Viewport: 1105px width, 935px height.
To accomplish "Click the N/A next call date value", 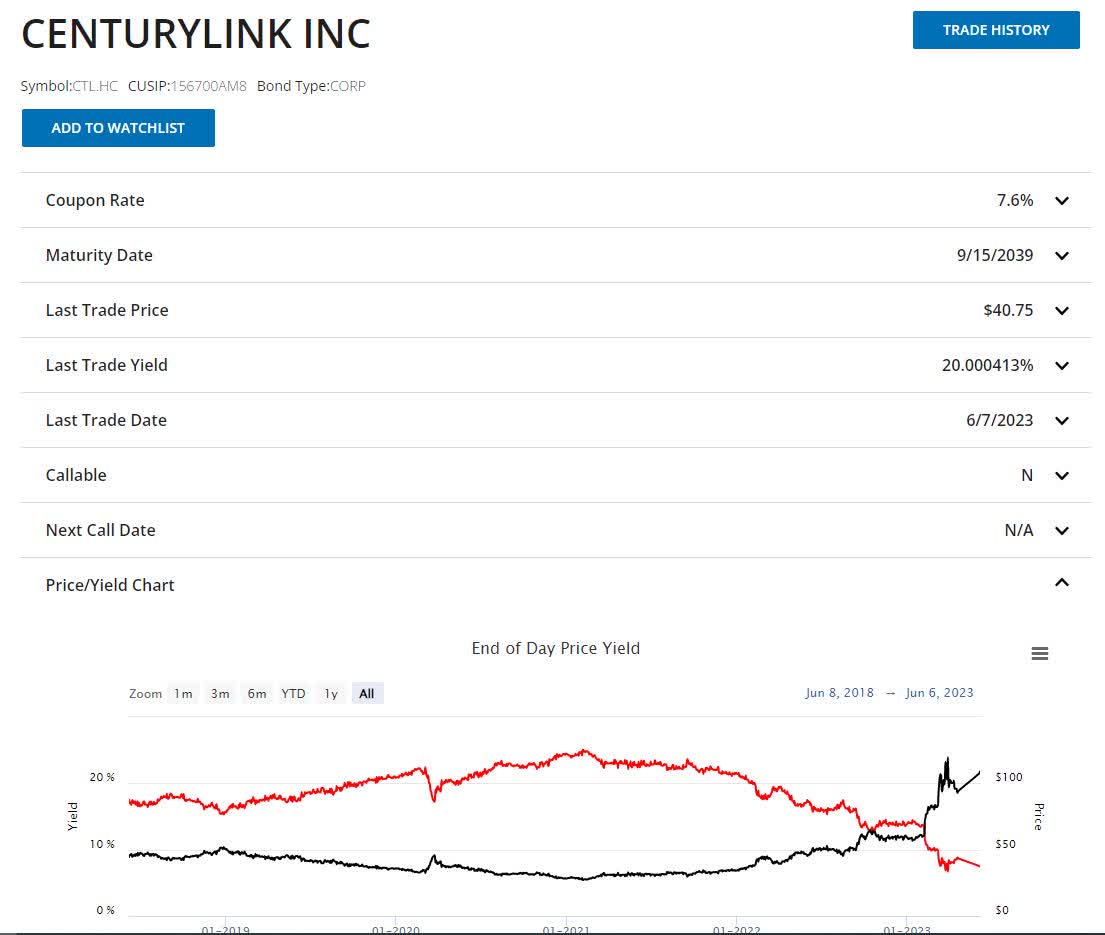I will (x=1019, y=530).
